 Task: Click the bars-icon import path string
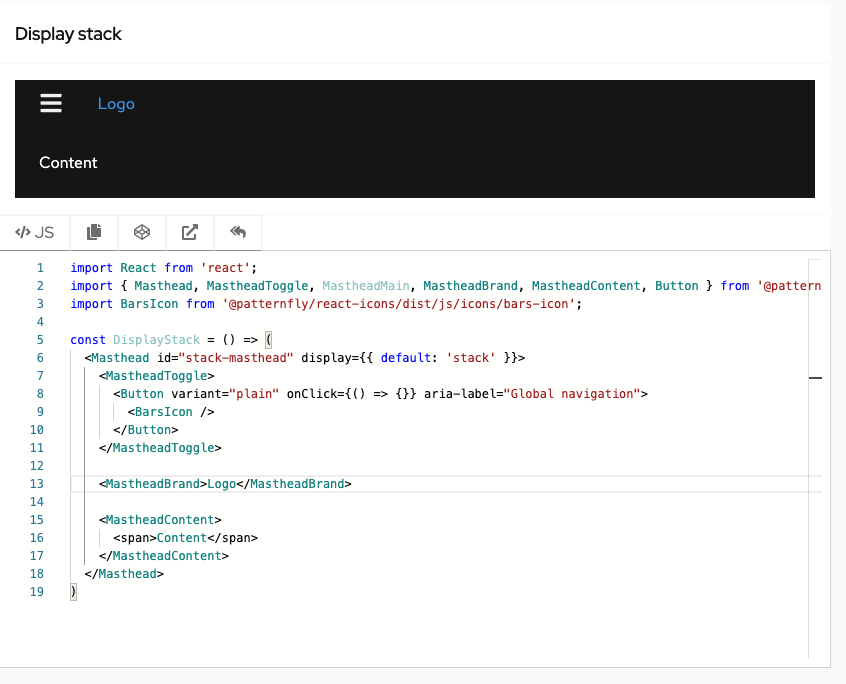[399, 304]
